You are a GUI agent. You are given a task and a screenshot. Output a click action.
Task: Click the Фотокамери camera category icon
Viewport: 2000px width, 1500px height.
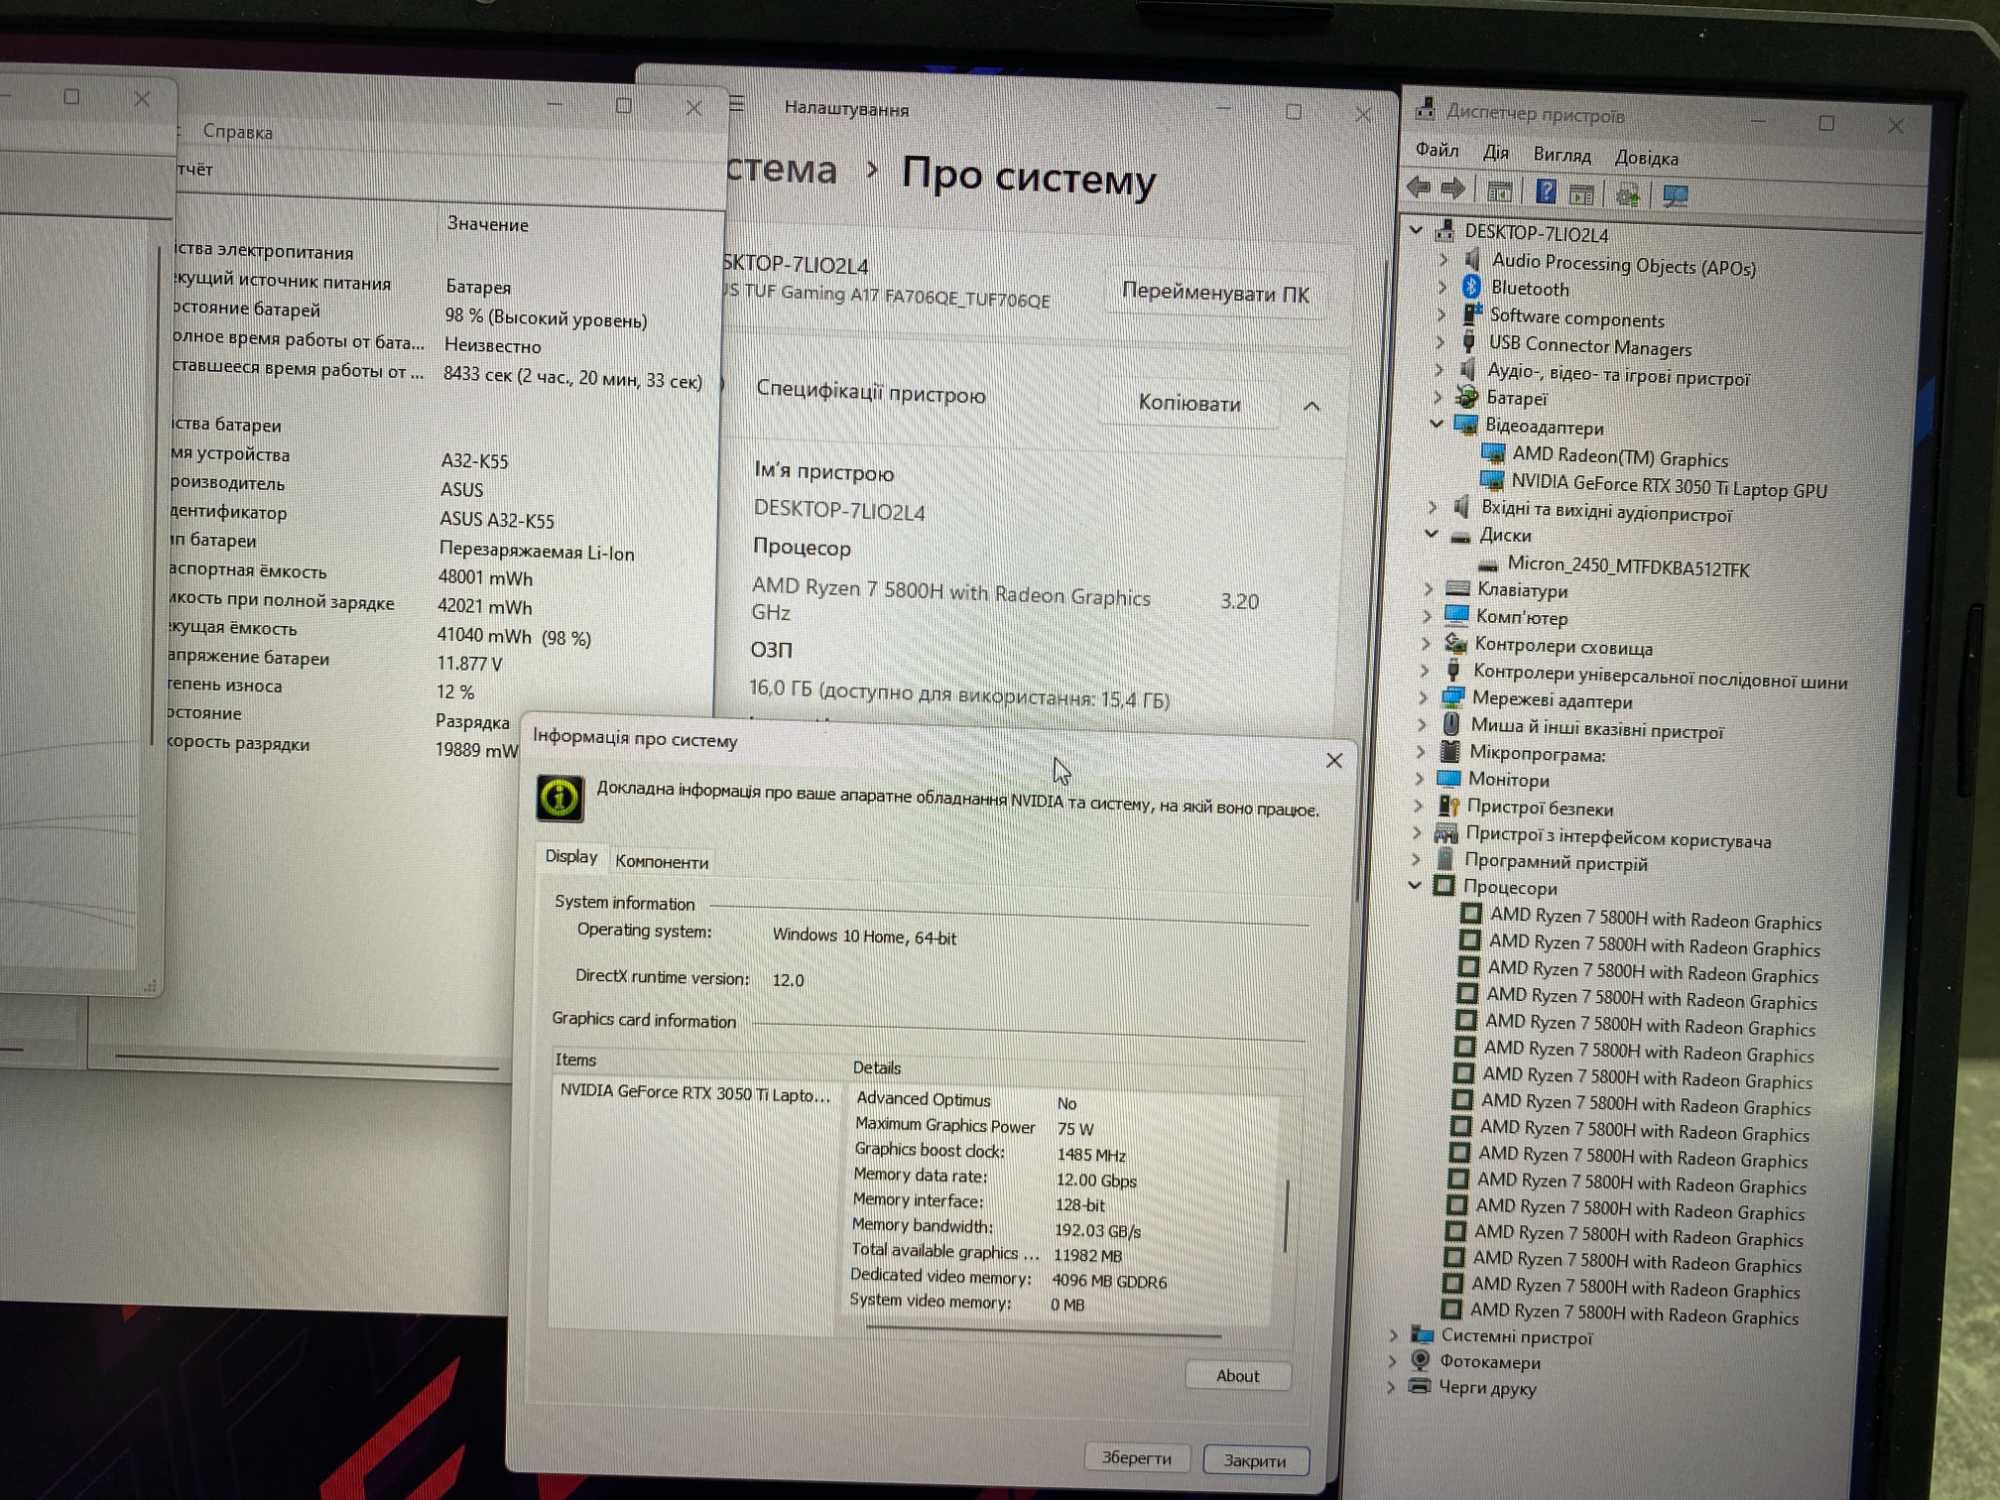[1420, 1360]
